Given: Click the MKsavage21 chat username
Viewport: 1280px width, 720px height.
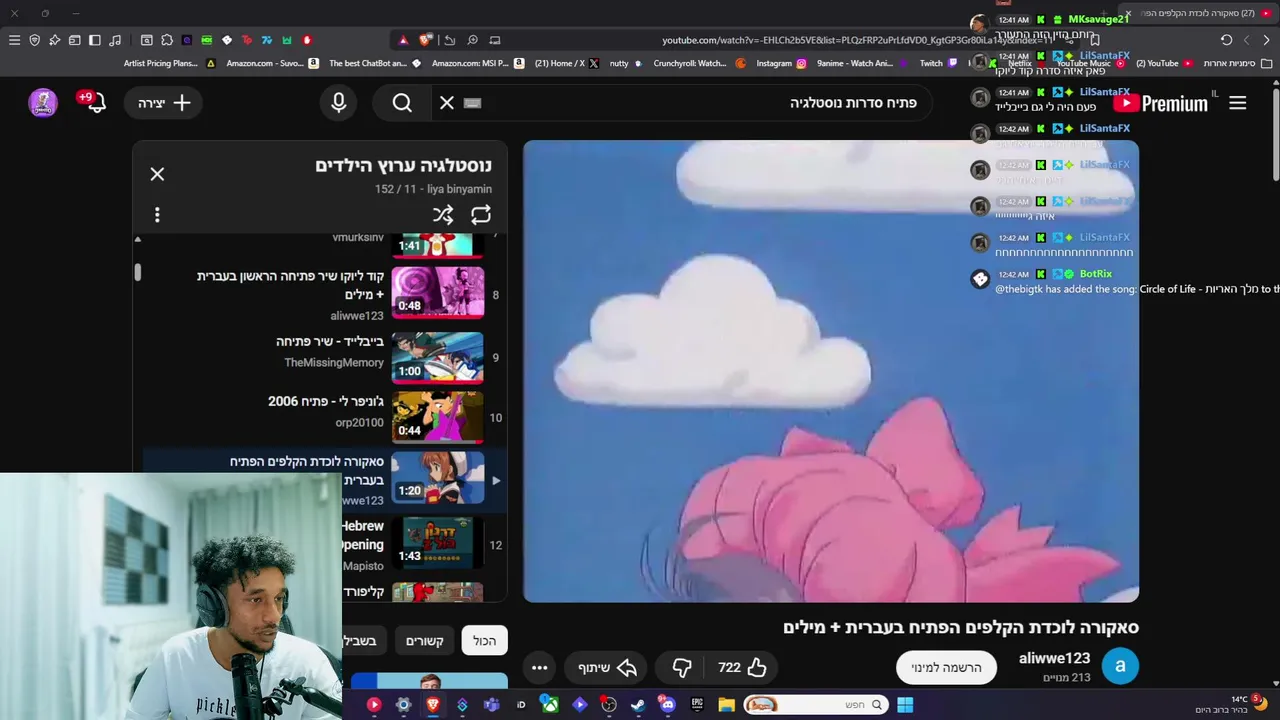Looking at the screenshot, I should tap(1098, 19).
